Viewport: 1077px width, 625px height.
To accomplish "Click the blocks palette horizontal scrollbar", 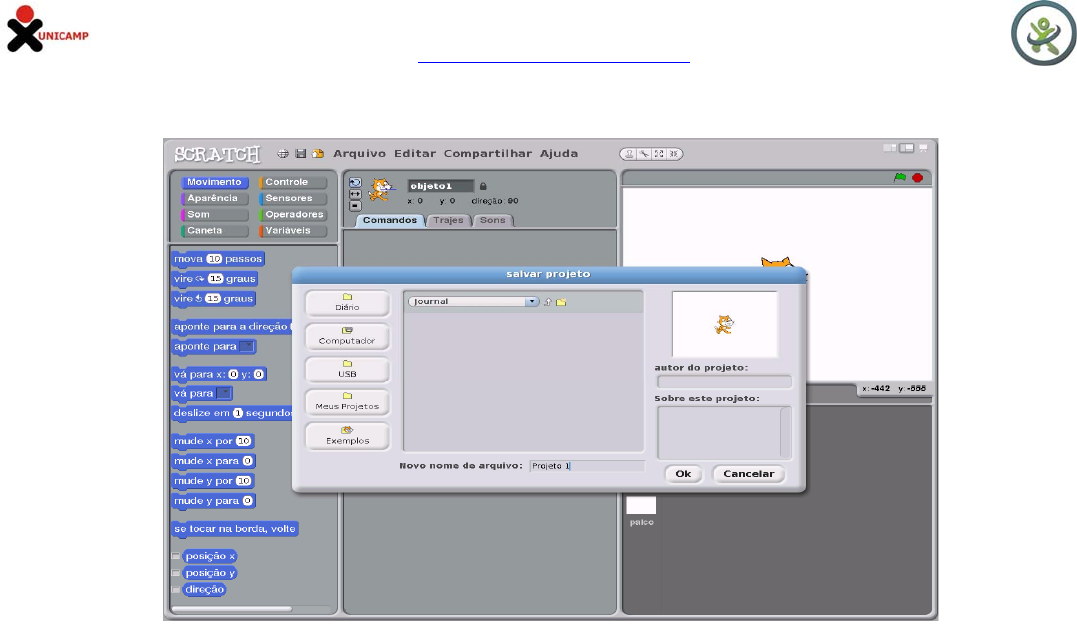I will pos(231,609).
